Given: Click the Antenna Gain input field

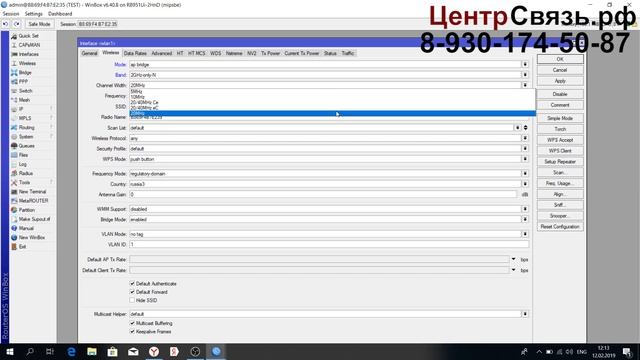Looking at the screenshot, I should coord(323,194).
